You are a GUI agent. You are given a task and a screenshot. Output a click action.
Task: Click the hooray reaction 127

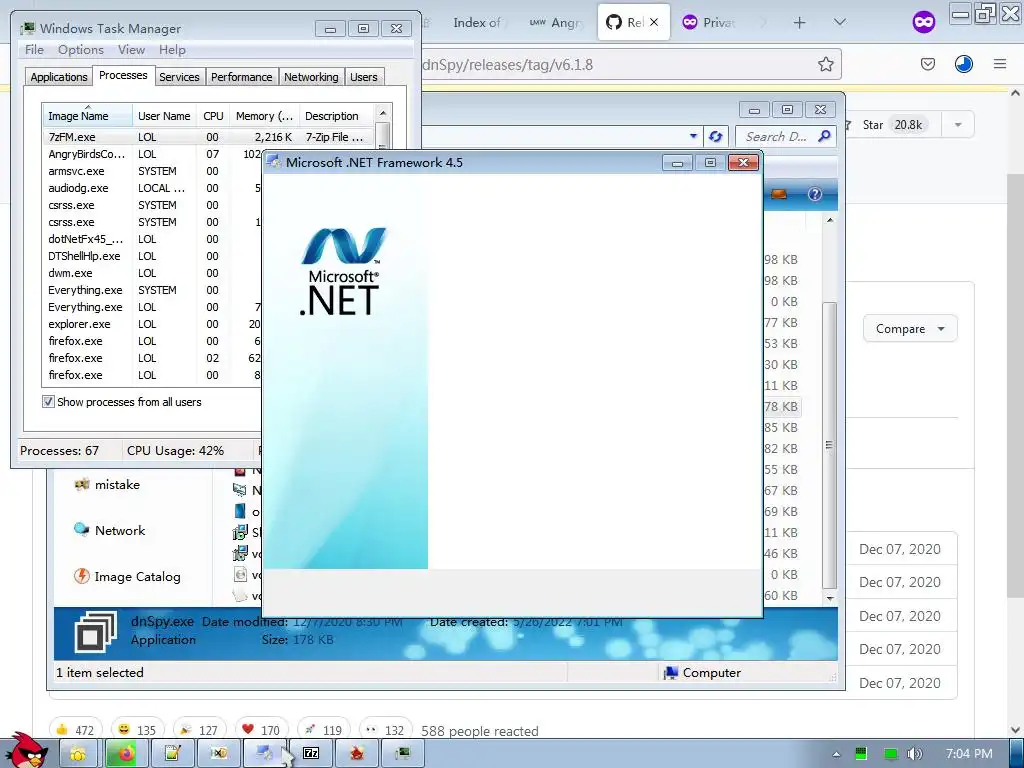pos(199,729)
